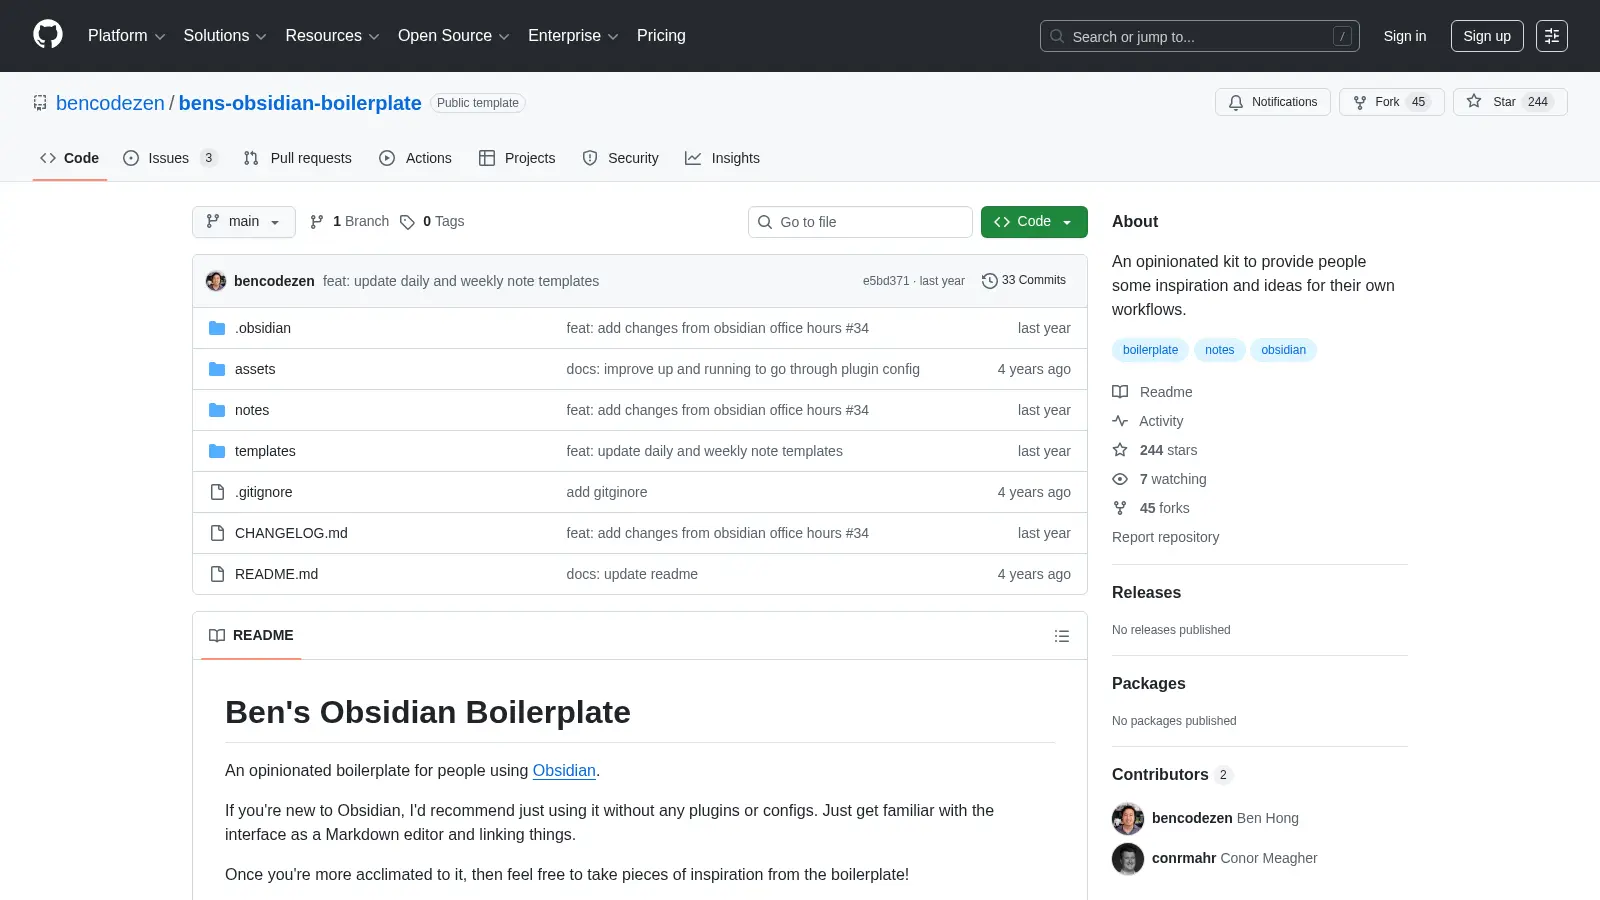This screenshot has height=900, width=1600.
Task: Click the folder icon beside assets
Action: pos(217,369)
